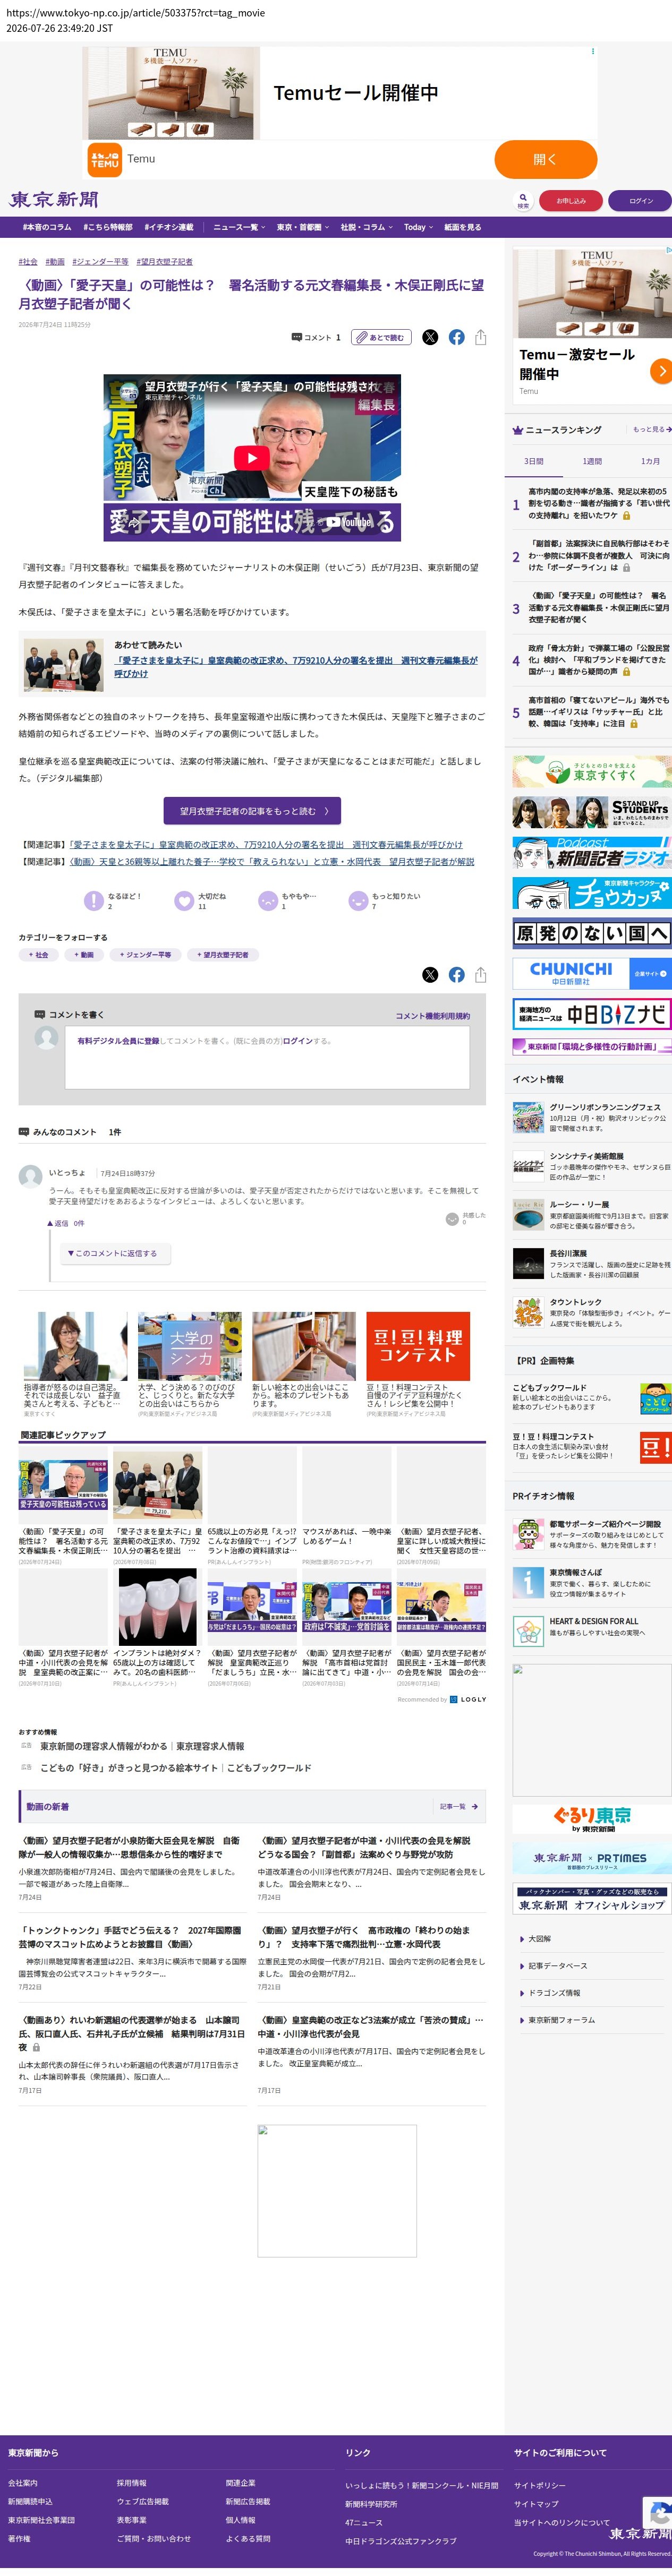Share on Facebook below category follow section
The image size is (672, 2576).
pyautogui.click(x=456, y=974)
